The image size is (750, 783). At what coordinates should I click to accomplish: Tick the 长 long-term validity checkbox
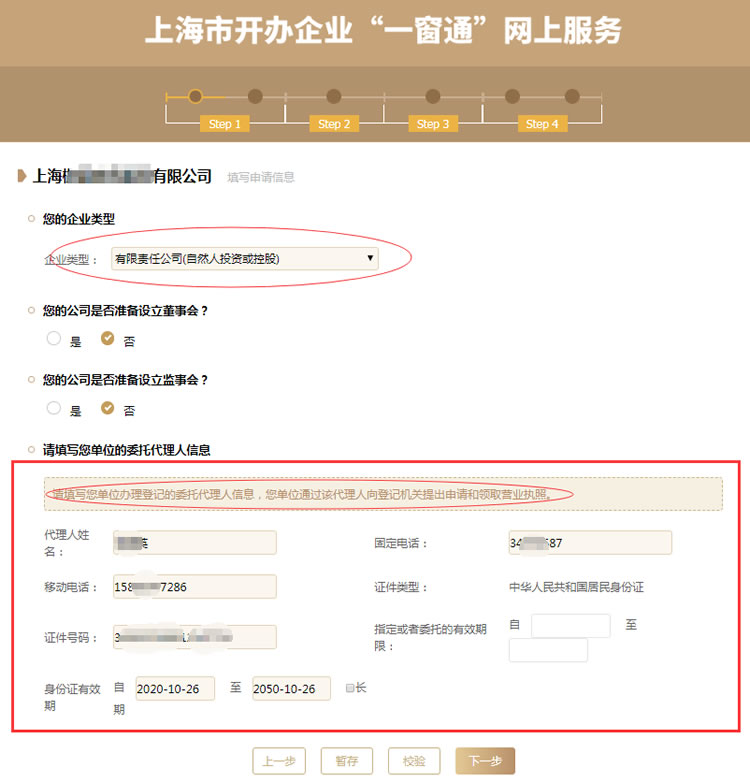pos(349,688)
